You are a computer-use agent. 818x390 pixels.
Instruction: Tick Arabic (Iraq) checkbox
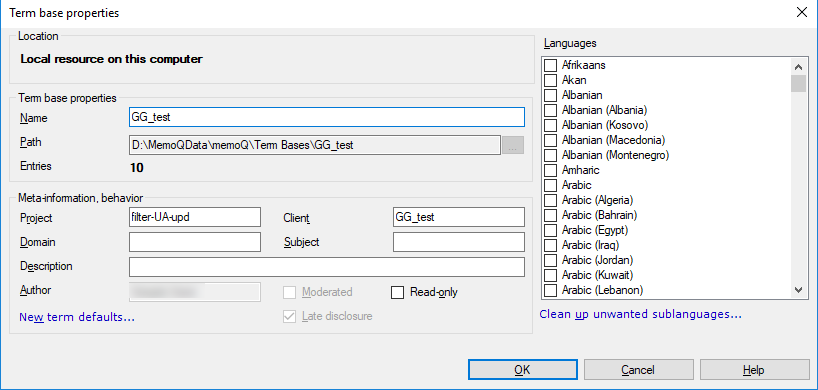pyautogui.click(x=550, y=245)
